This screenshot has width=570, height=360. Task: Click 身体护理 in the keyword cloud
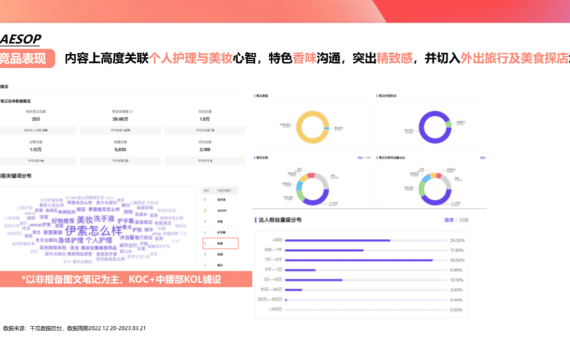[71, 240]
